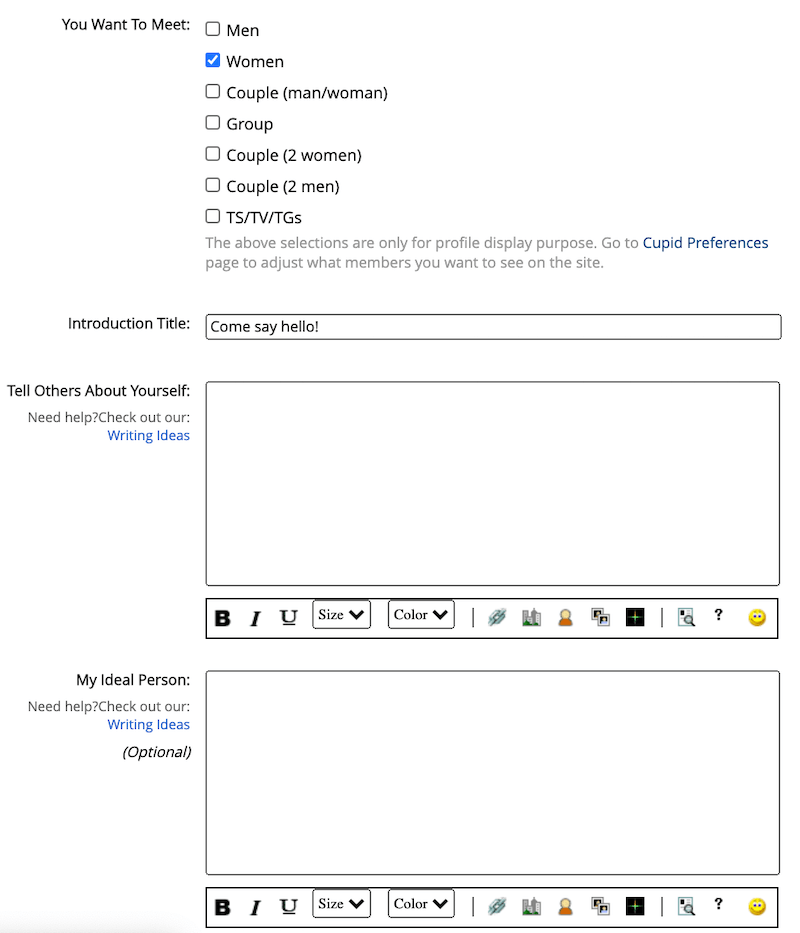This screenshot has width=800, height=933.
Task: Toggle Italic in the About Yourself toolbar
Action: pyautogui.click(x=255, y=618)
